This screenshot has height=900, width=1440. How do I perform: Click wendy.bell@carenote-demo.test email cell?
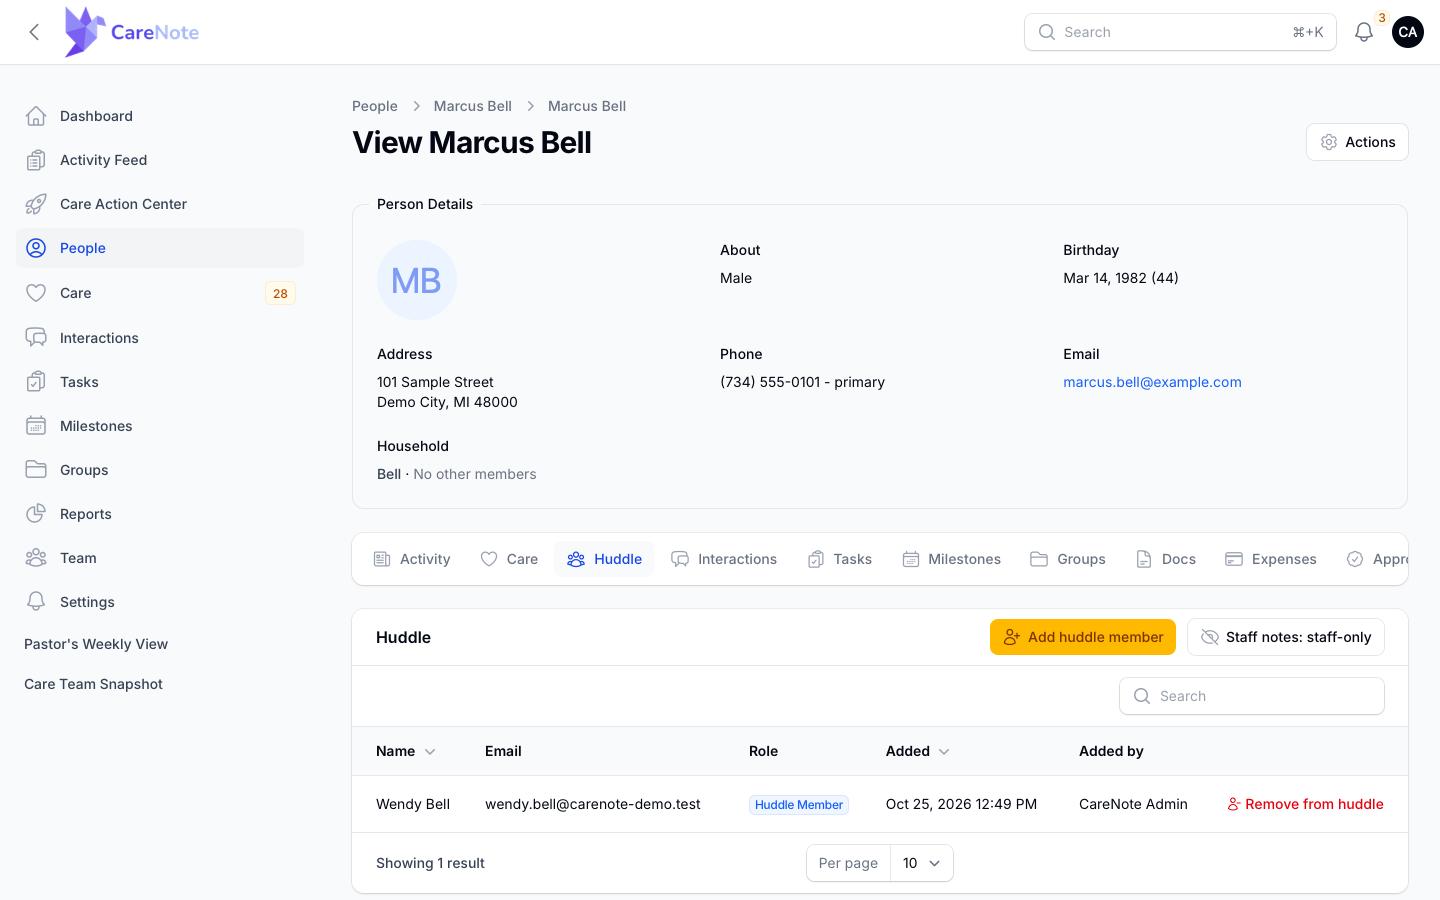[593, 804]
